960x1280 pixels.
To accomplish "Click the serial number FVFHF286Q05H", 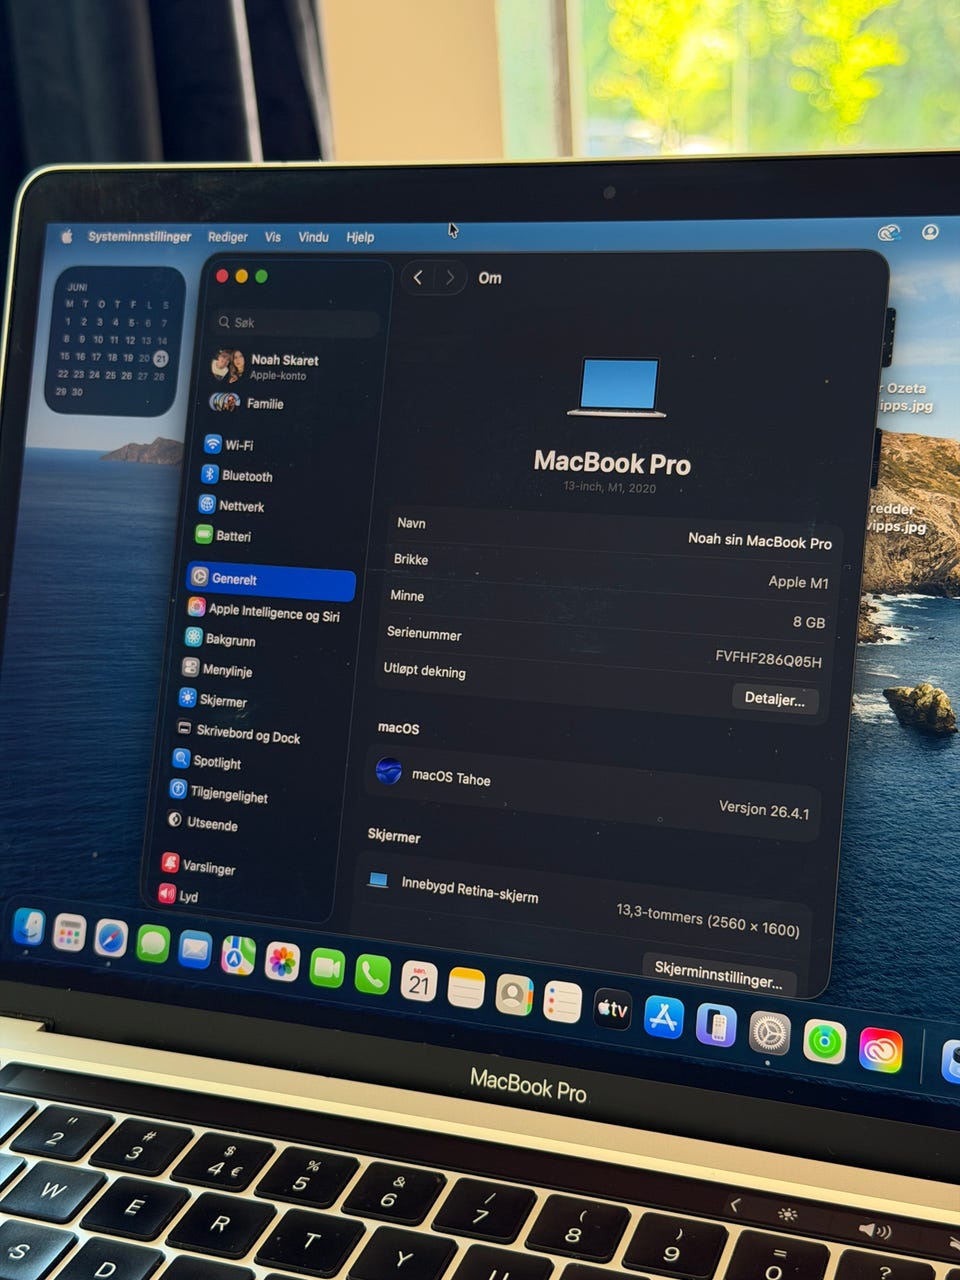I will click(769, 658).
